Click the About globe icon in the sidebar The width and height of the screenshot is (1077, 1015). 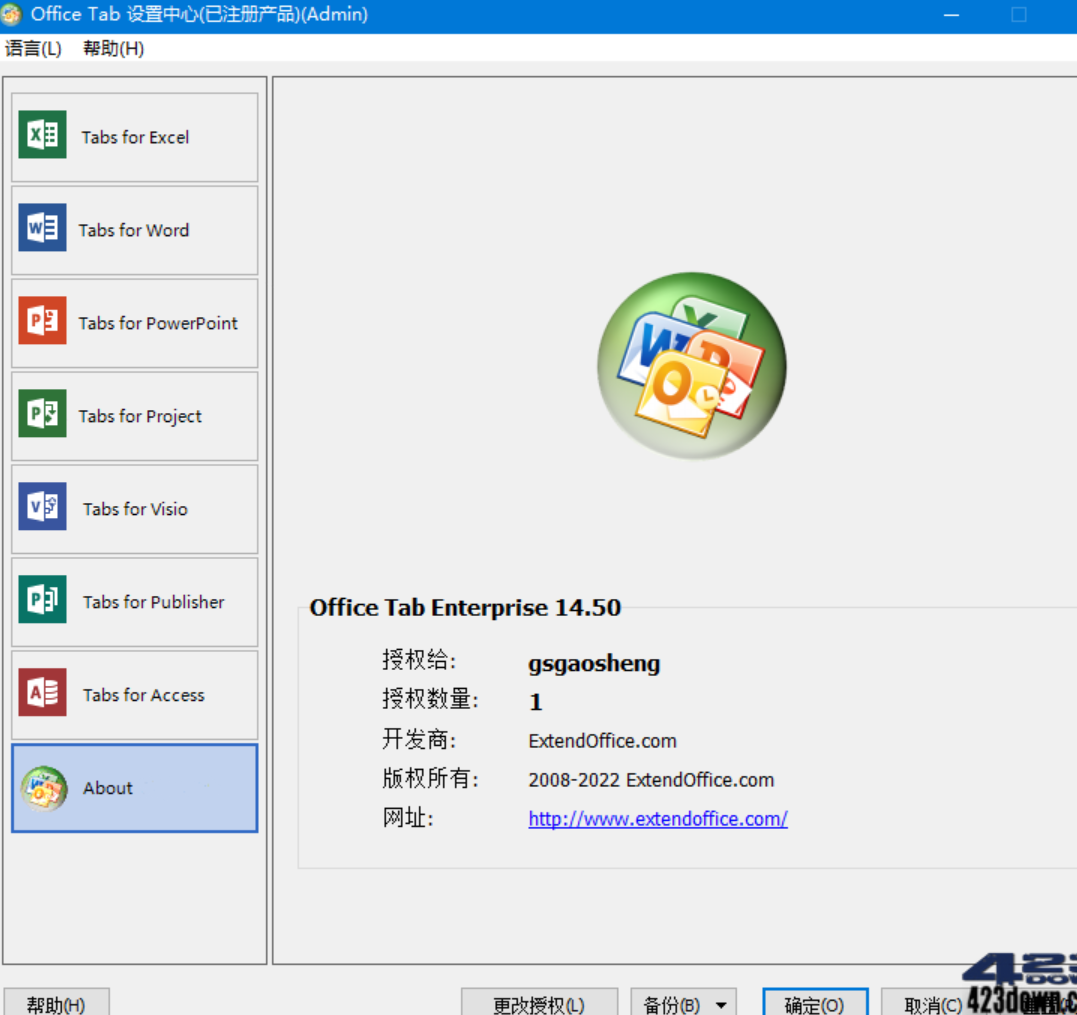tap(44, 788)
